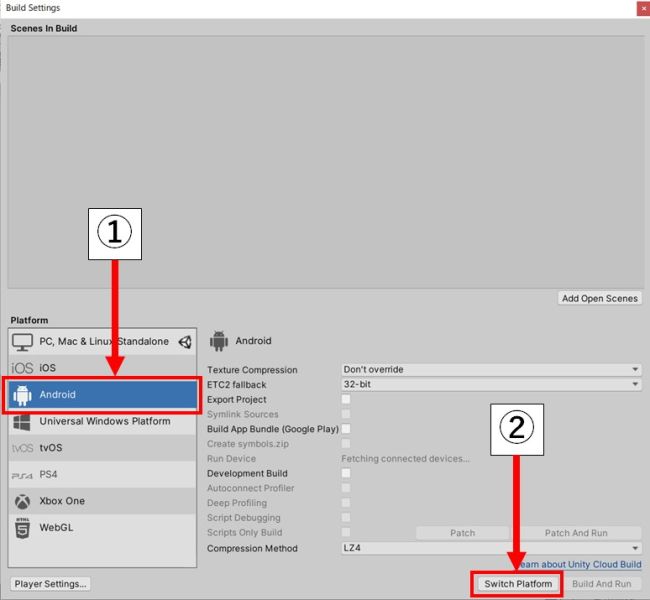Click the Fetching connected devices text
The height and width of the screenshot is (600, 650).
(405, 459)
